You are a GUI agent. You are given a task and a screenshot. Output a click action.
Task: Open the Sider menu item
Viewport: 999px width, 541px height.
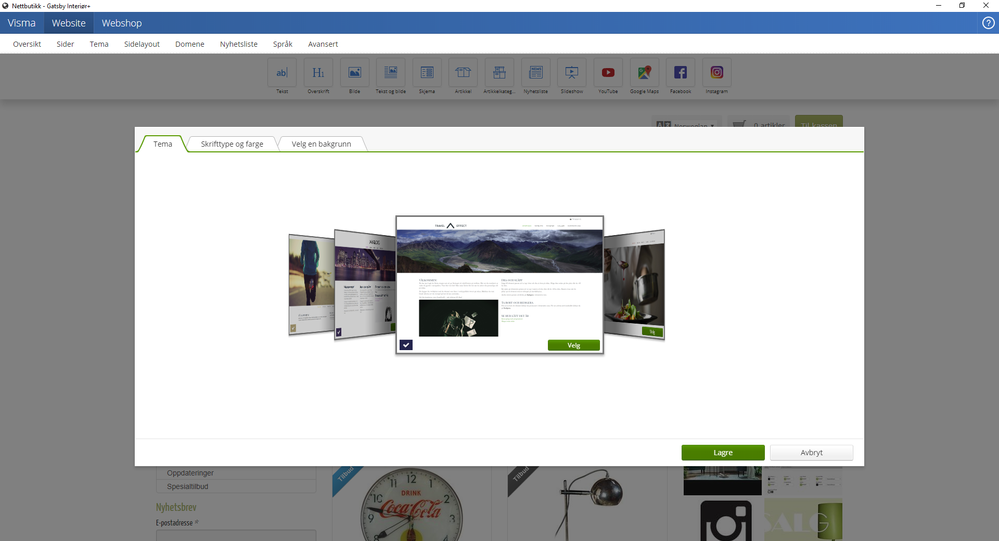(x=65, y=44)
